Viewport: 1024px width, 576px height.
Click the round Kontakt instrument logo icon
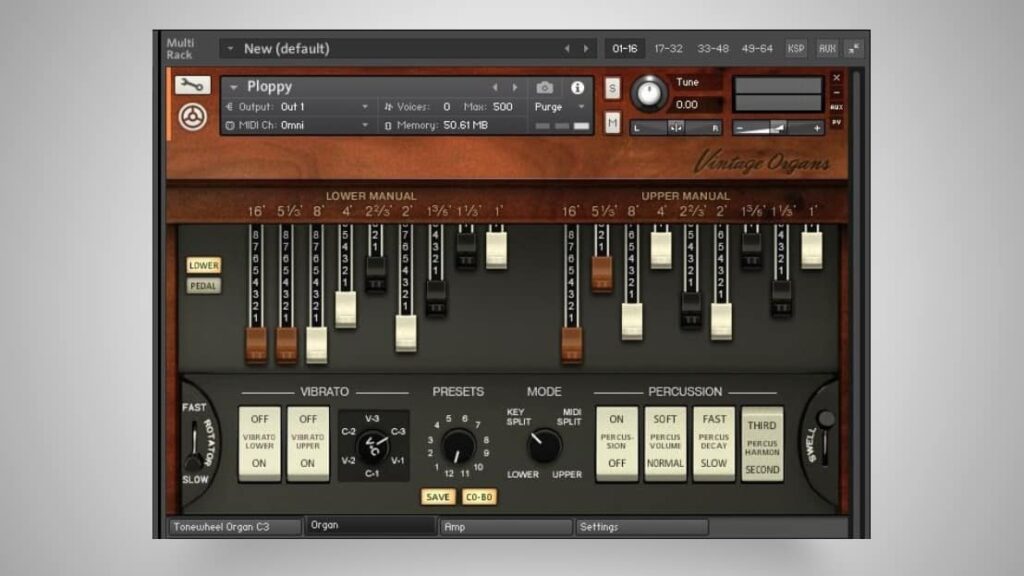point(192,117)
